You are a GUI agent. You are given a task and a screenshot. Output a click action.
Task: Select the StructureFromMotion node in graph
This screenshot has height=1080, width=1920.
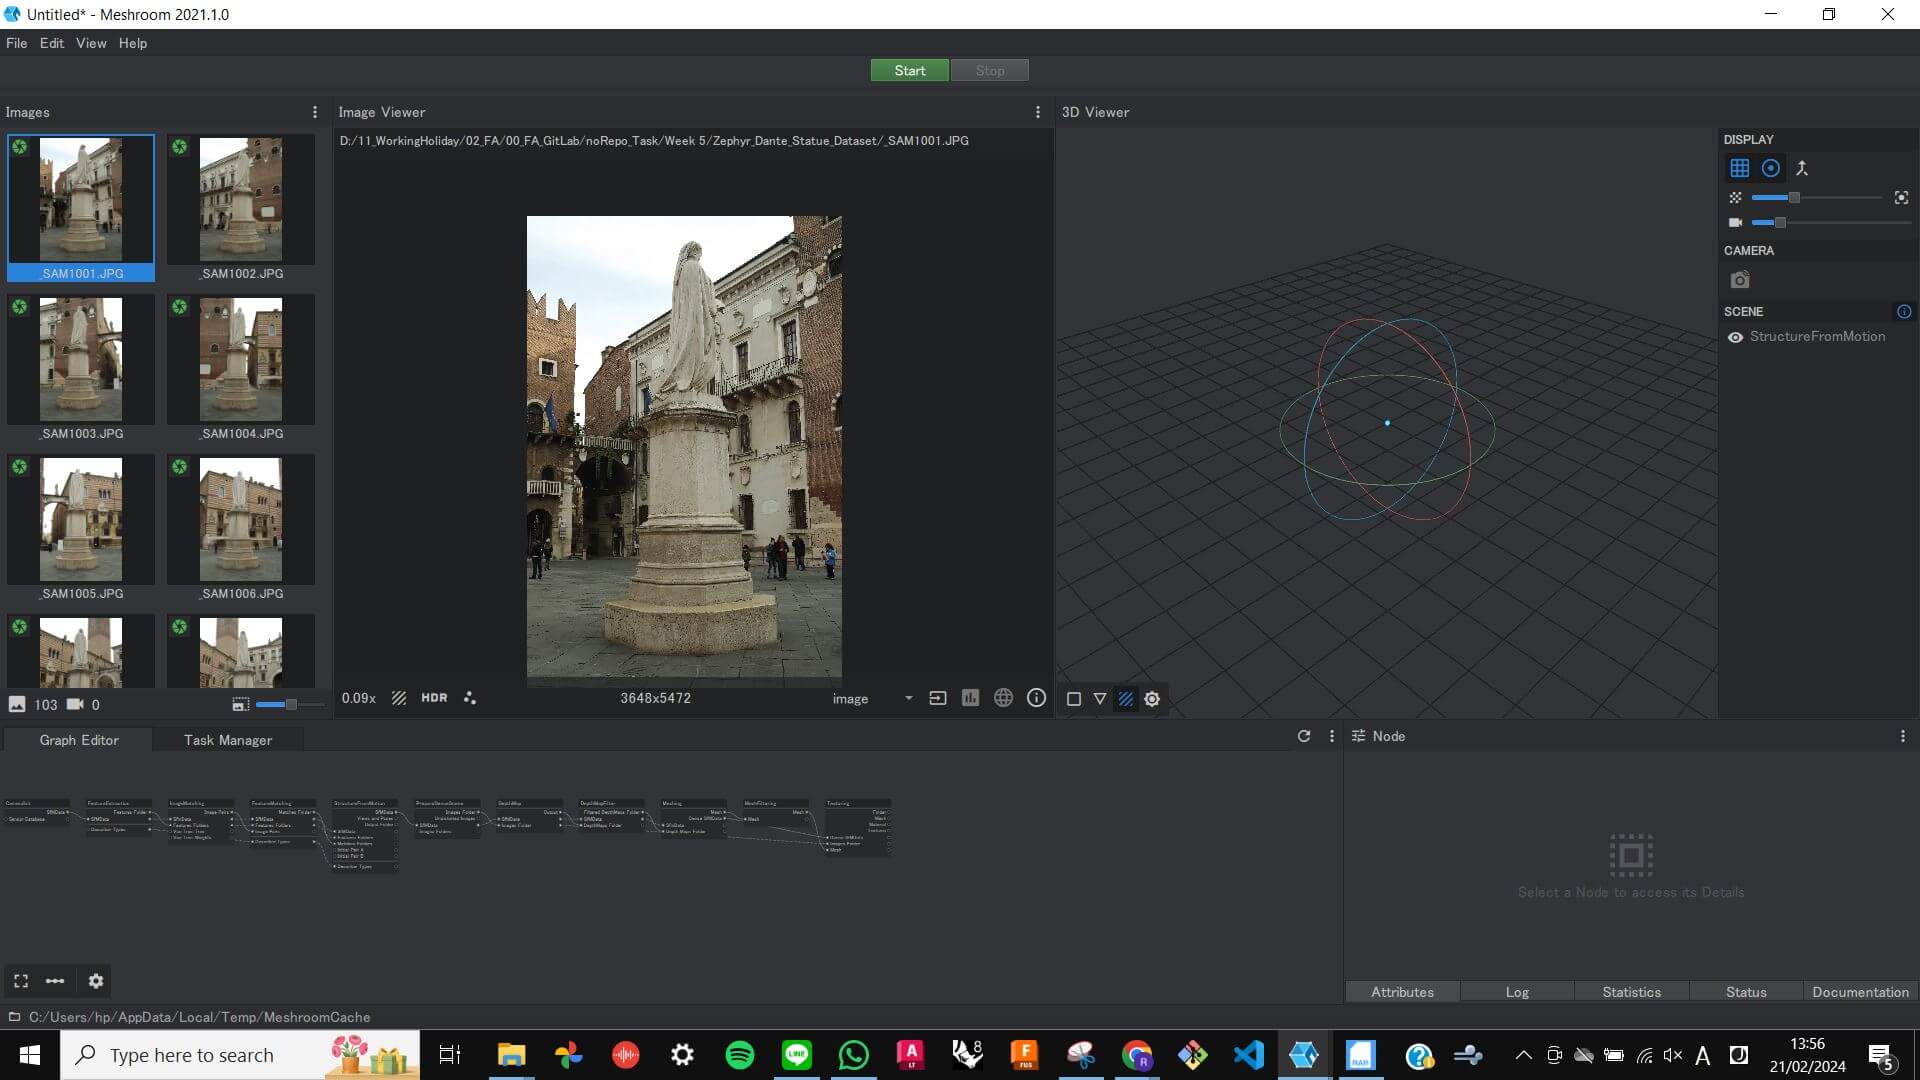coord(365,834)
